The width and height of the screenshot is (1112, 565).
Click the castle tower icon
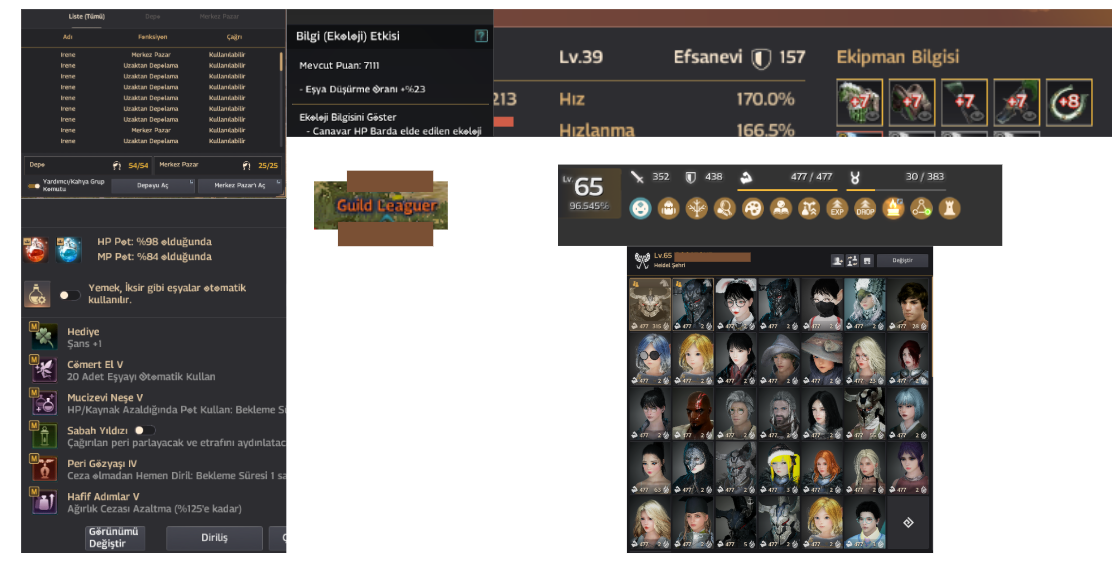point(950,208)
